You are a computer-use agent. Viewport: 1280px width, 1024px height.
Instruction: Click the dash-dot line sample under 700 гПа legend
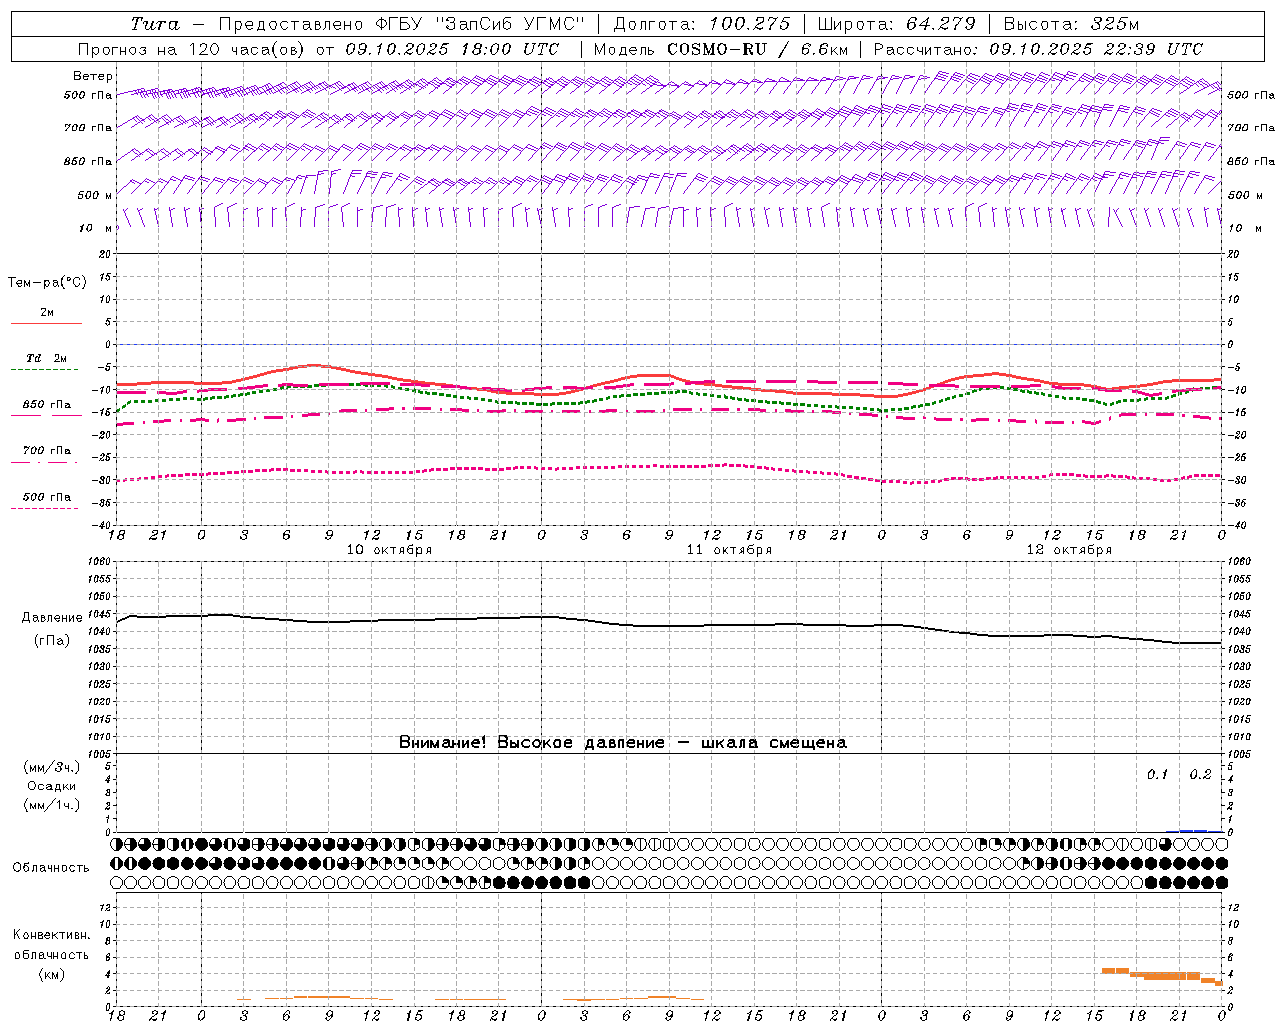[x=44, y=462]
